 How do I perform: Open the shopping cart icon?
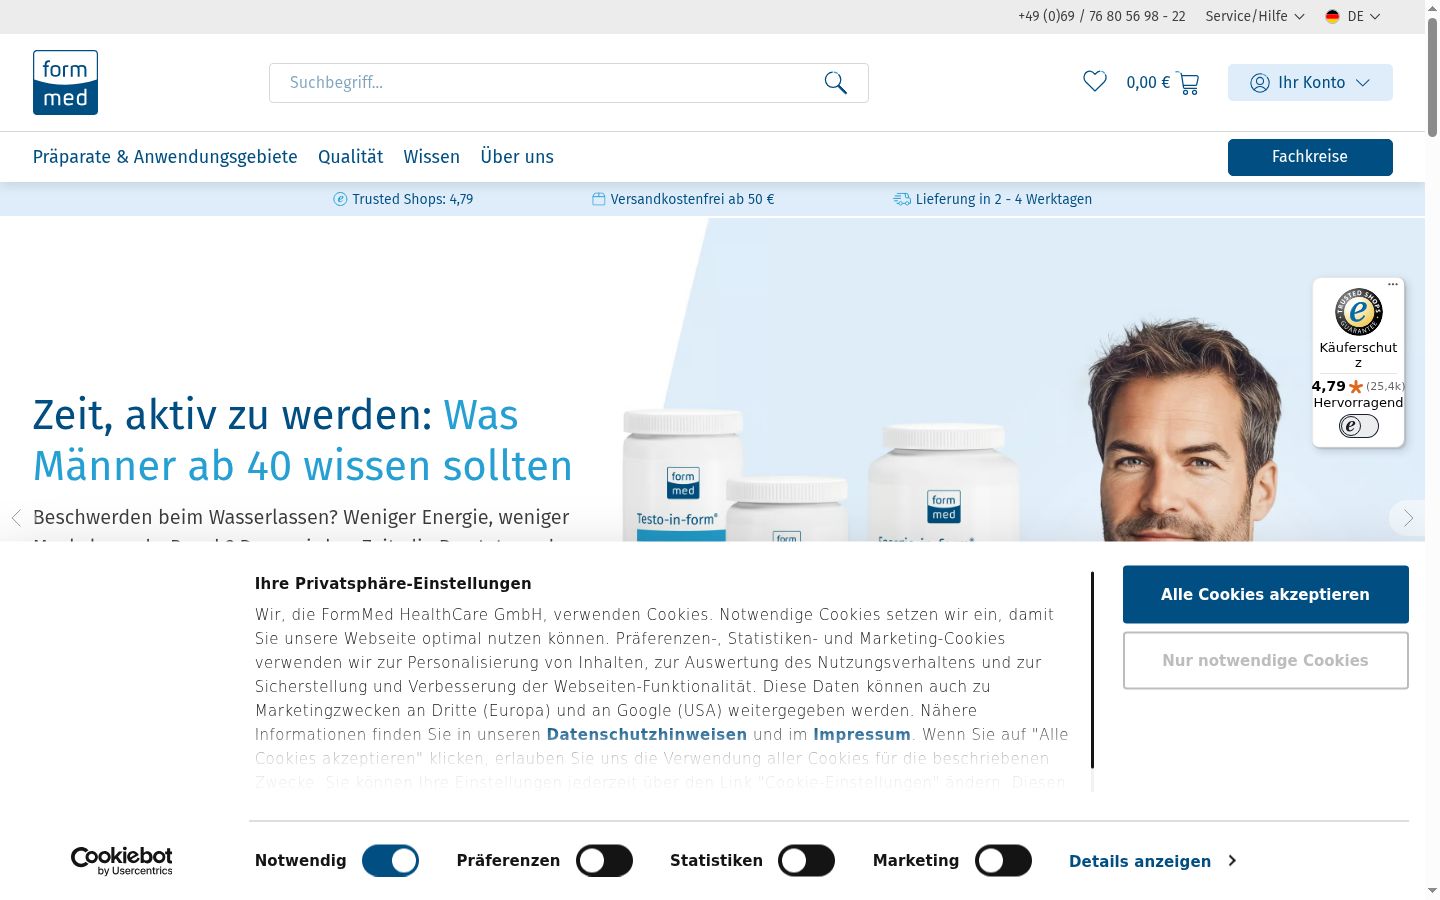click(x=1188, y=83)
